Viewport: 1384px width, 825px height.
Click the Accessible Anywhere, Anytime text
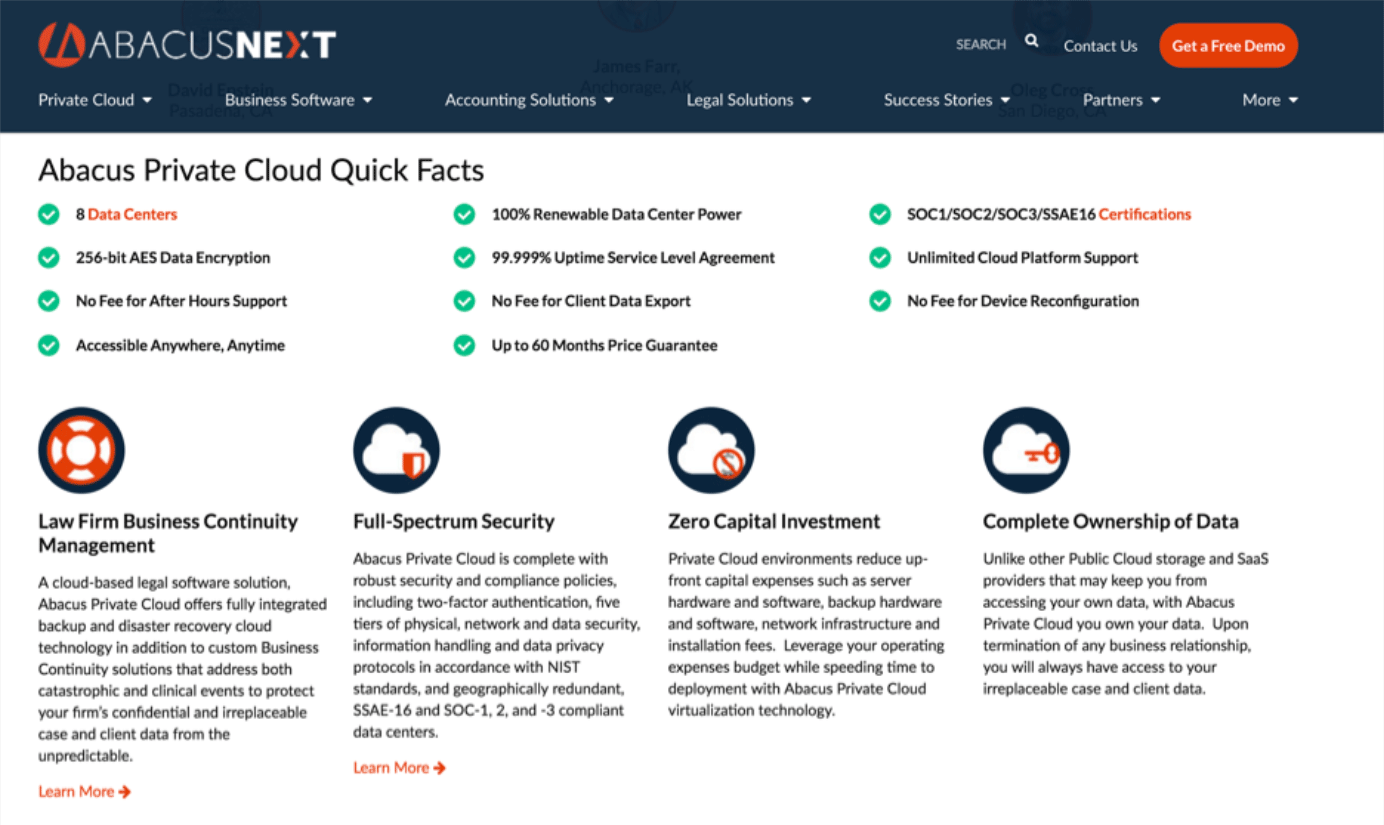[180, 345]
